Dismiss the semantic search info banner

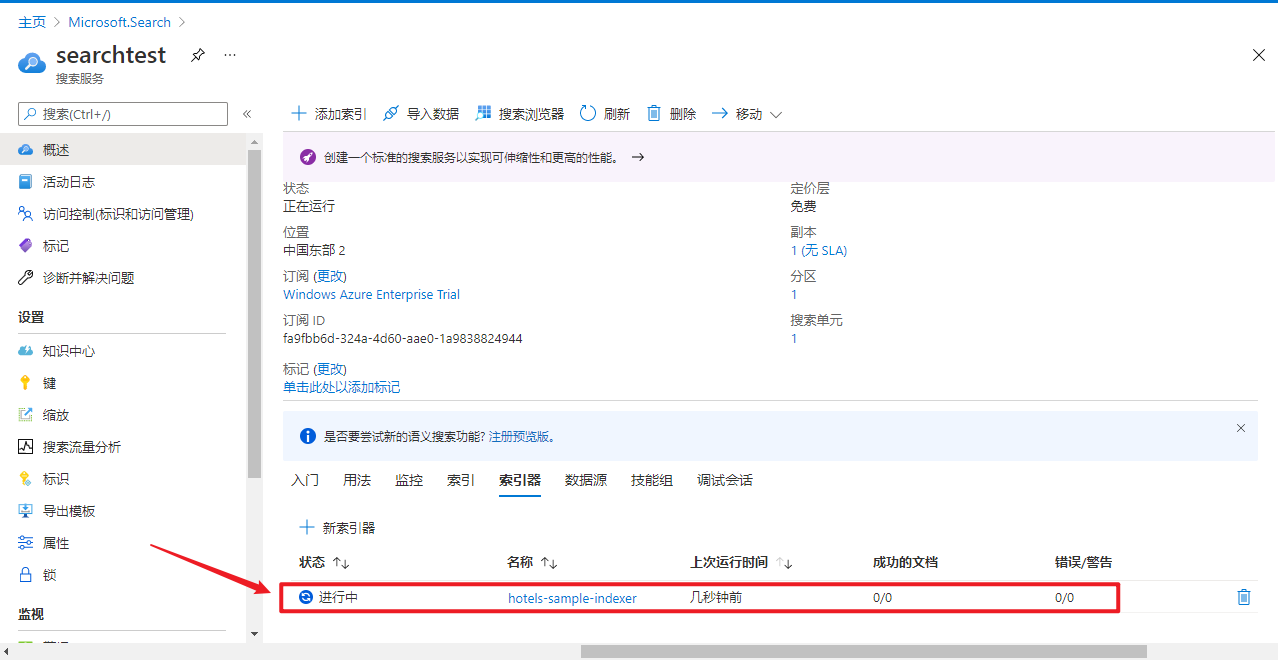pos(1241,428)
